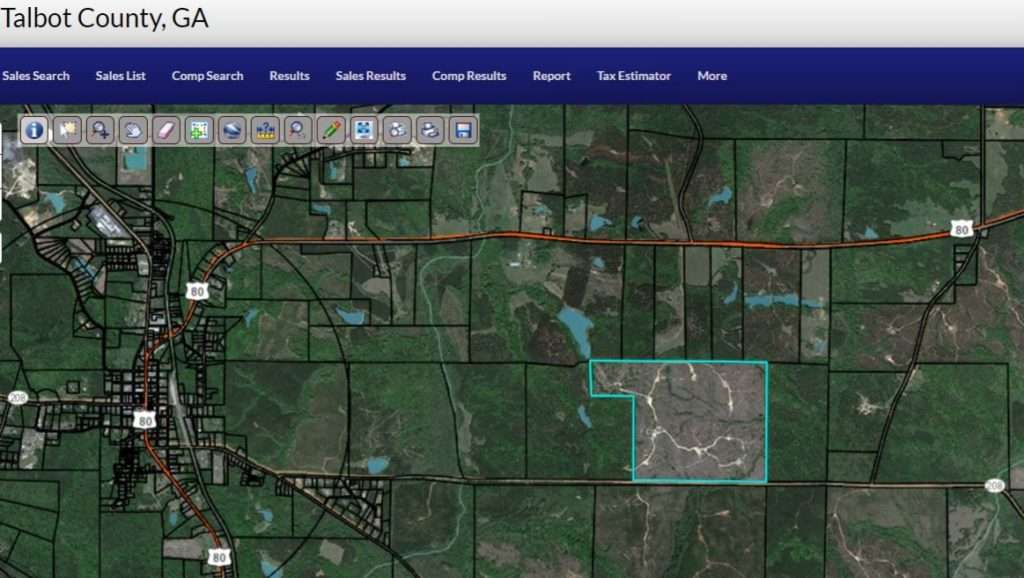Select the Identify info tool
Viewport: 1024px width, 578px height.
(x=34, y=130)
